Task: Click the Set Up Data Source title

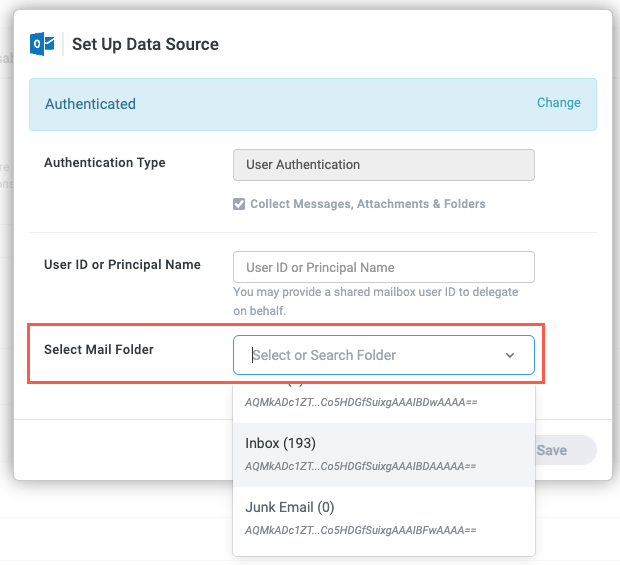Action: click(x=145, y=44)
